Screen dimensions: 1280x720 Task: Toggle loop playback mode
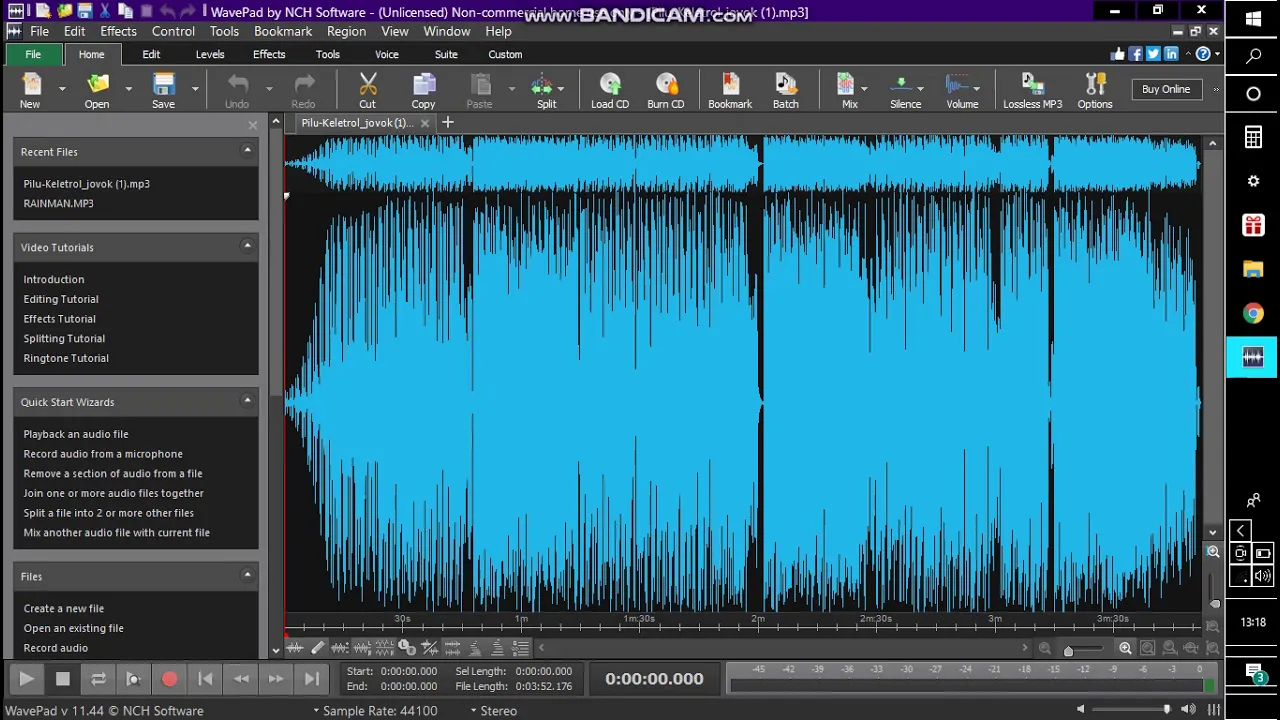pyautogui.click(x=98, y=679)
